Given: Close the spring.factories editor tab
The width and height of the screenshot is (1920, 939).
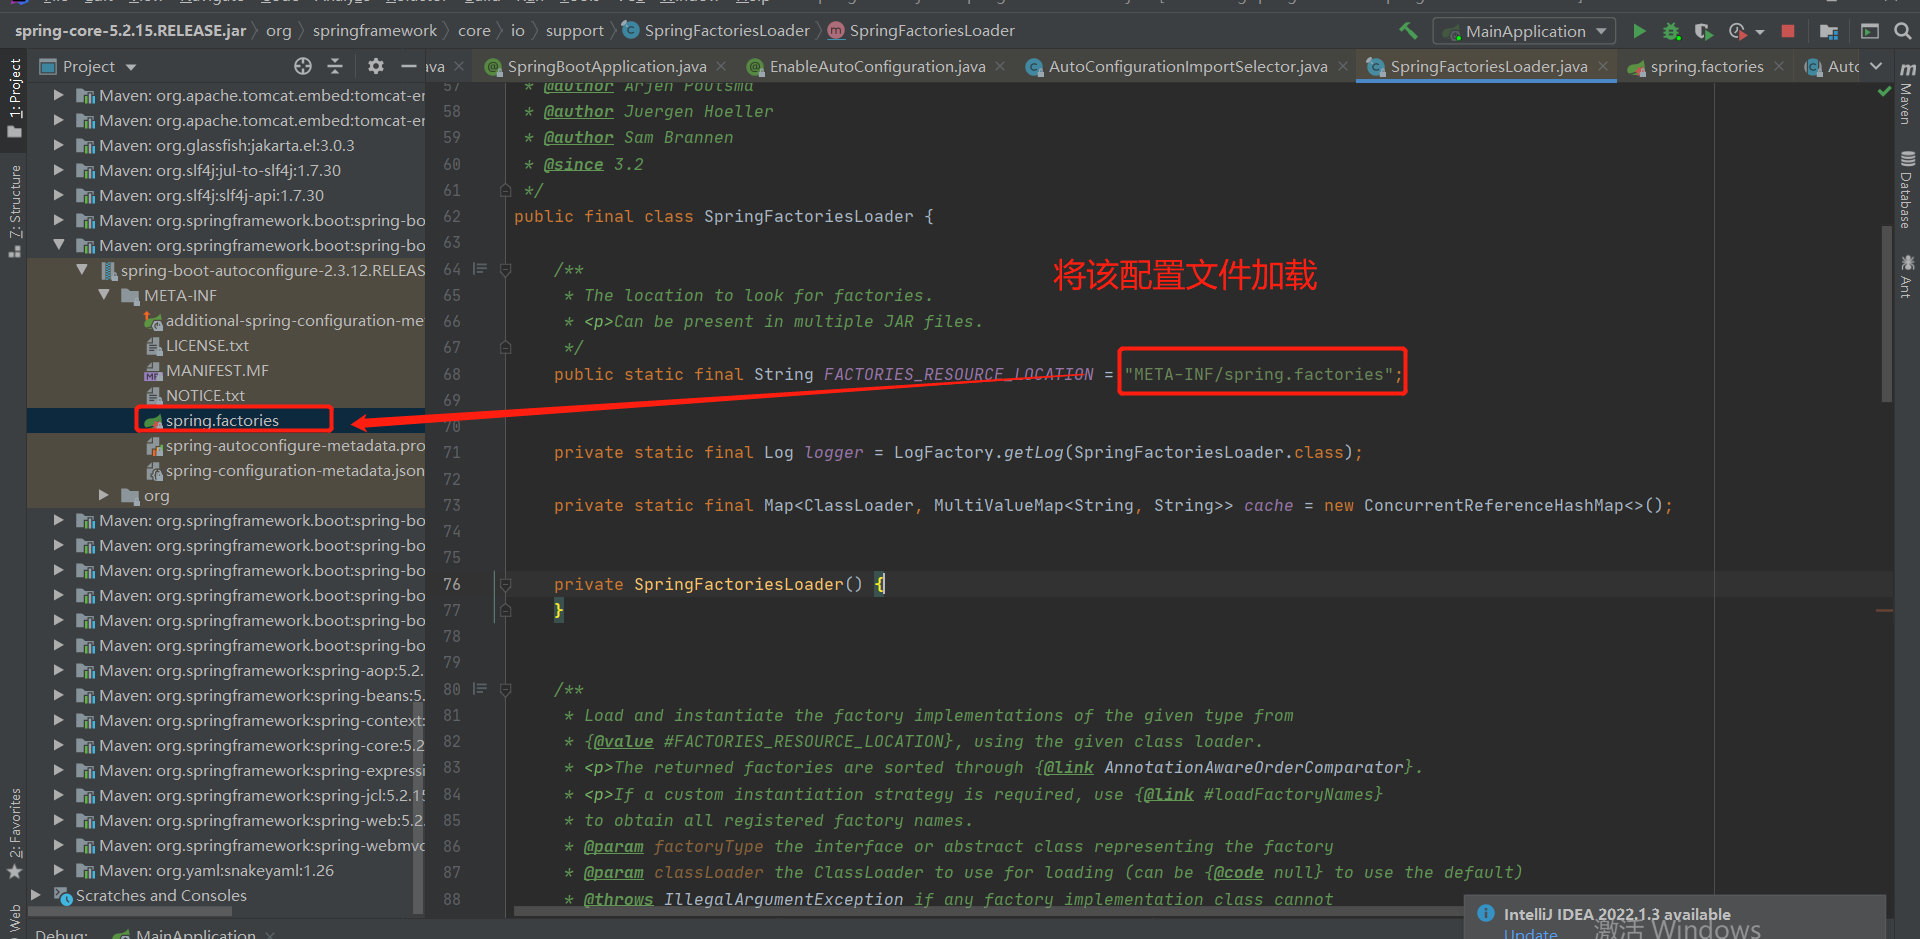Looking at the screenshot, I should (1779, 66).
